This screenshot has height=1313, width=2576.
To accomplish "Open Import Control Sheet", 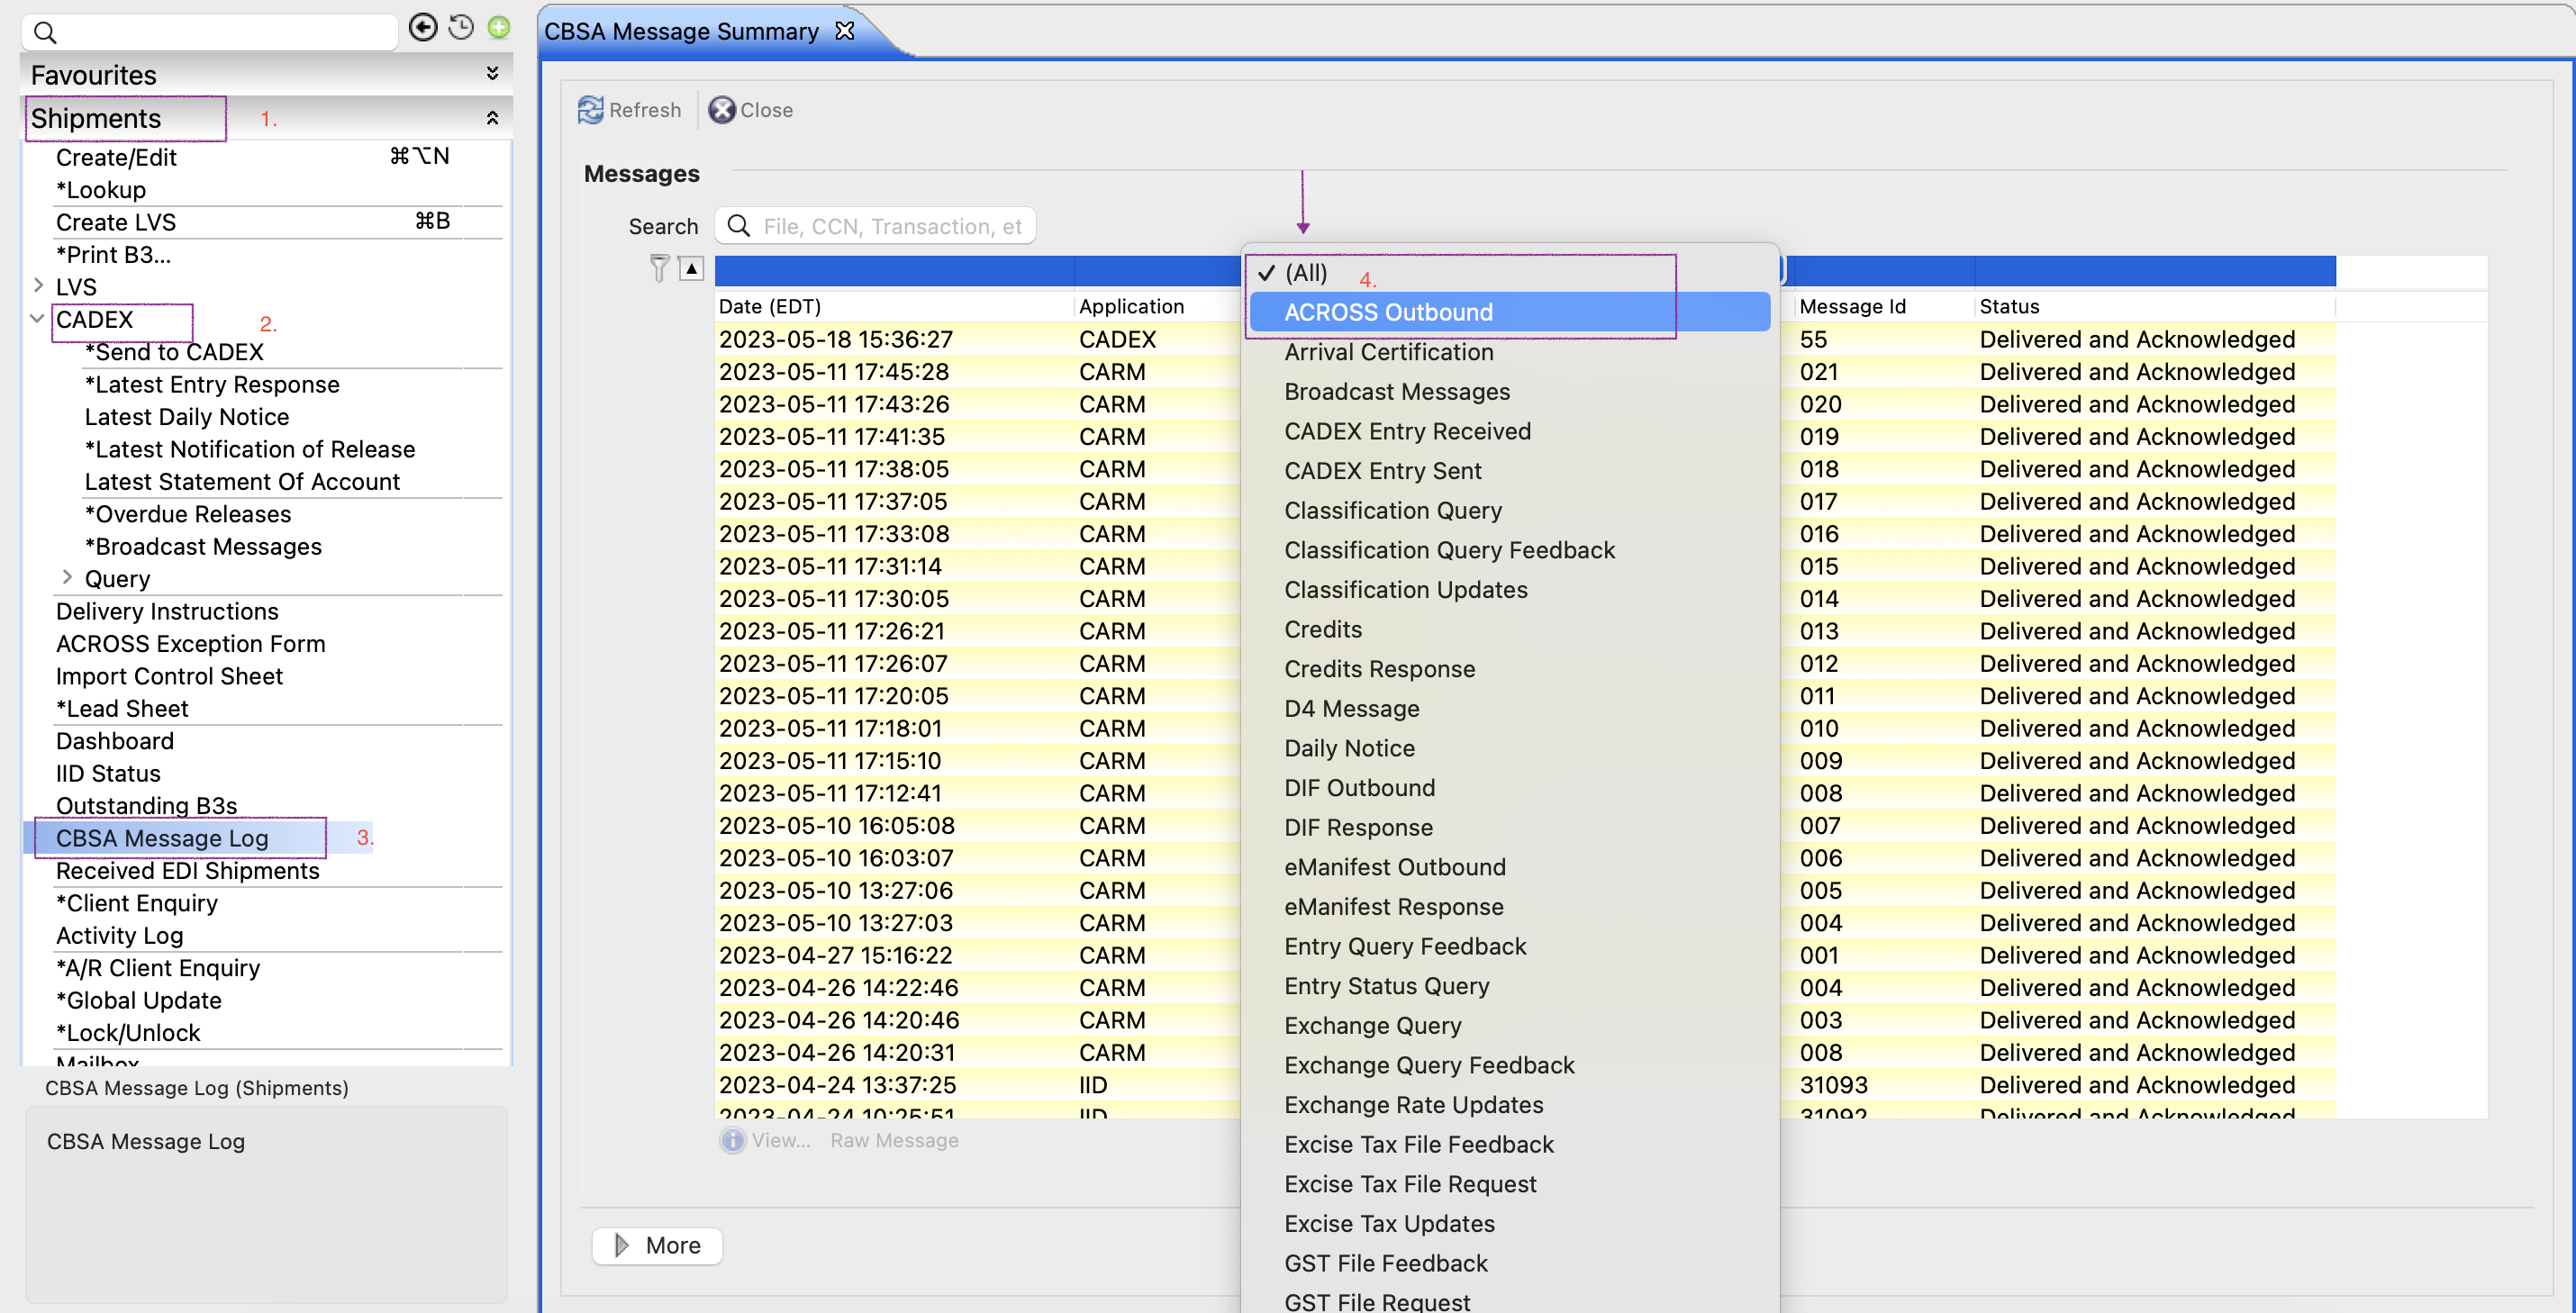I will 169,676.
